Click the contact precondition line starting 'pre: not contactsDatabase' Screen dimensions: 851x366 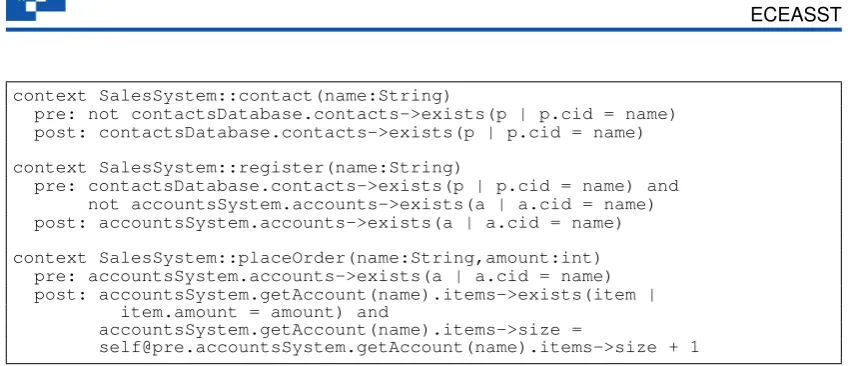pos(355,115)
